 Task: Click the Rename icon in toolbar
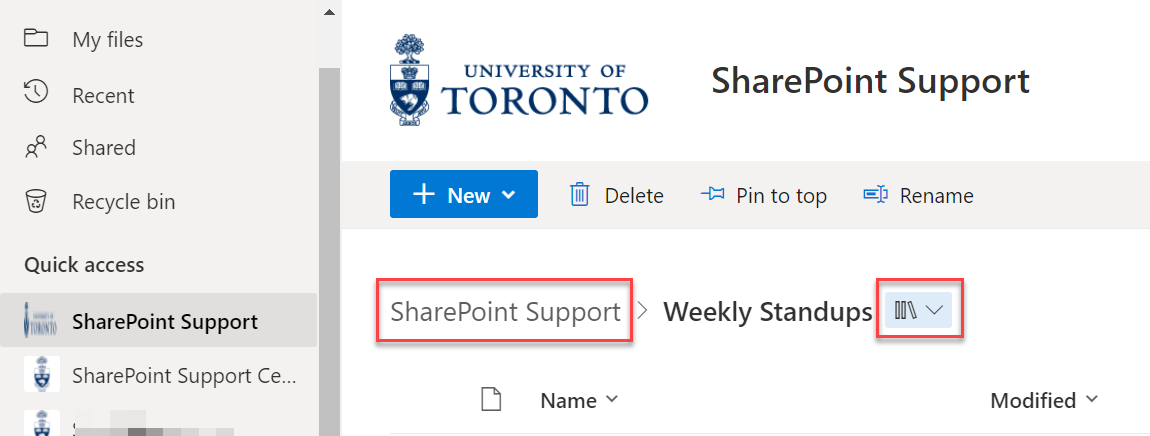[x=876, y=195]
